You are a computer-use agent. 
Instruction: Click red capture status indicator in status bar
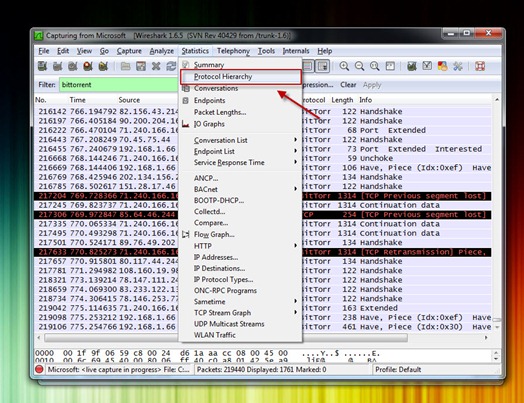tap(39, 370)
